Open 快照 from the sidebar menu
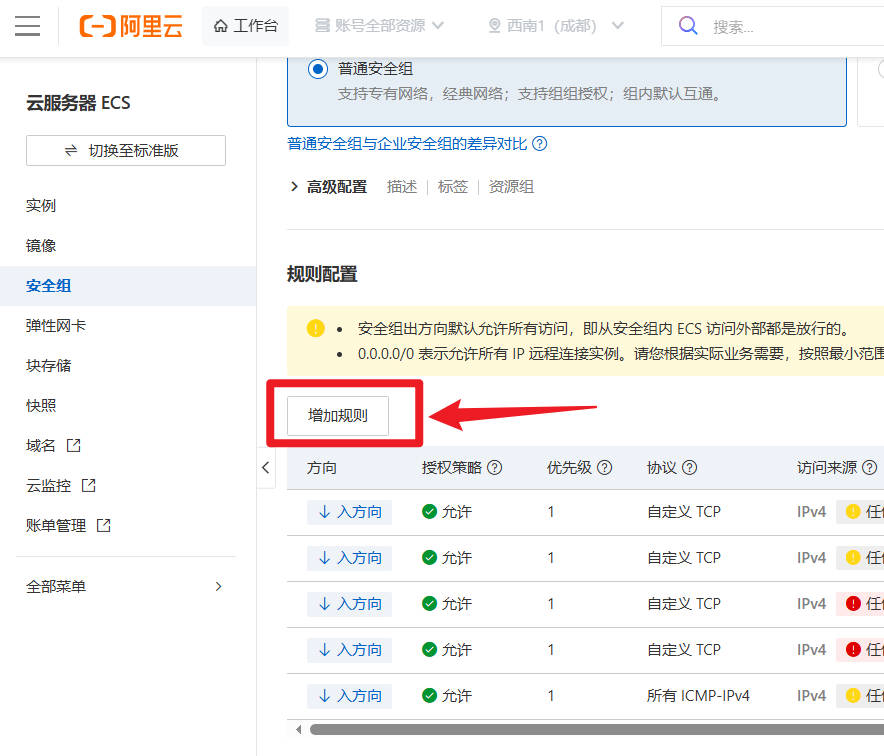Screen dimensions: 884x756 tap(41, 406)
